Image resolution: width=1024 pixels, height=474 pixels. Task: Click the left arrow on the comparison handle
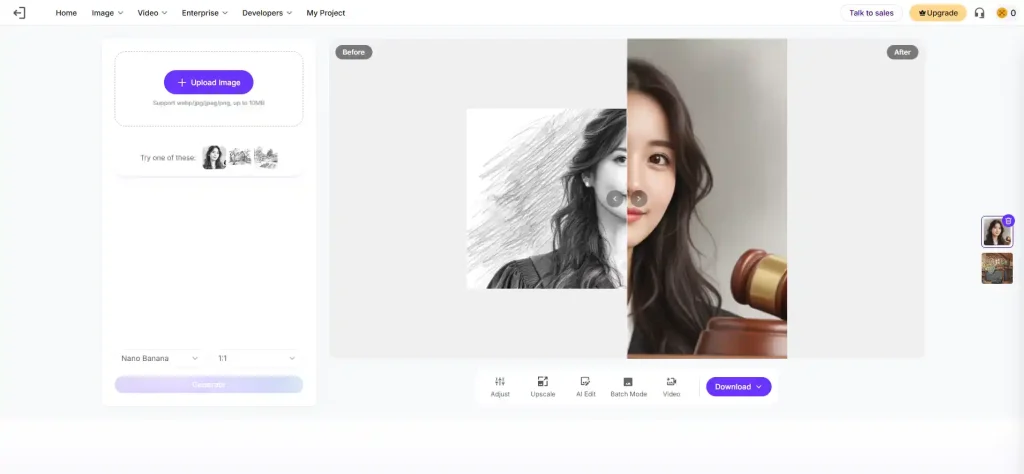614,198
